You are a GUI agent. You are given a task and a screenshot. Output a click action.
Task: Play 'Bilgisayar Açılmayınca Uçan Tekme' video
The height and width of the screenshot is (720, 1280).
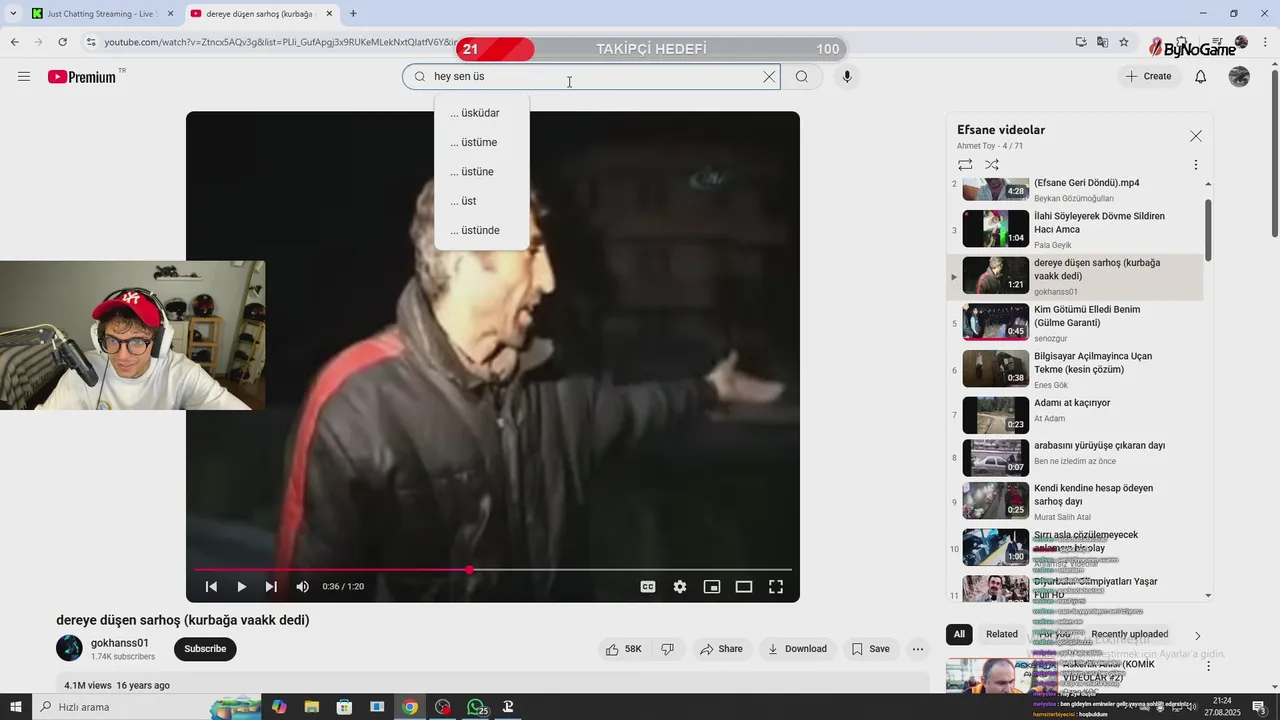coord(1075,369)
